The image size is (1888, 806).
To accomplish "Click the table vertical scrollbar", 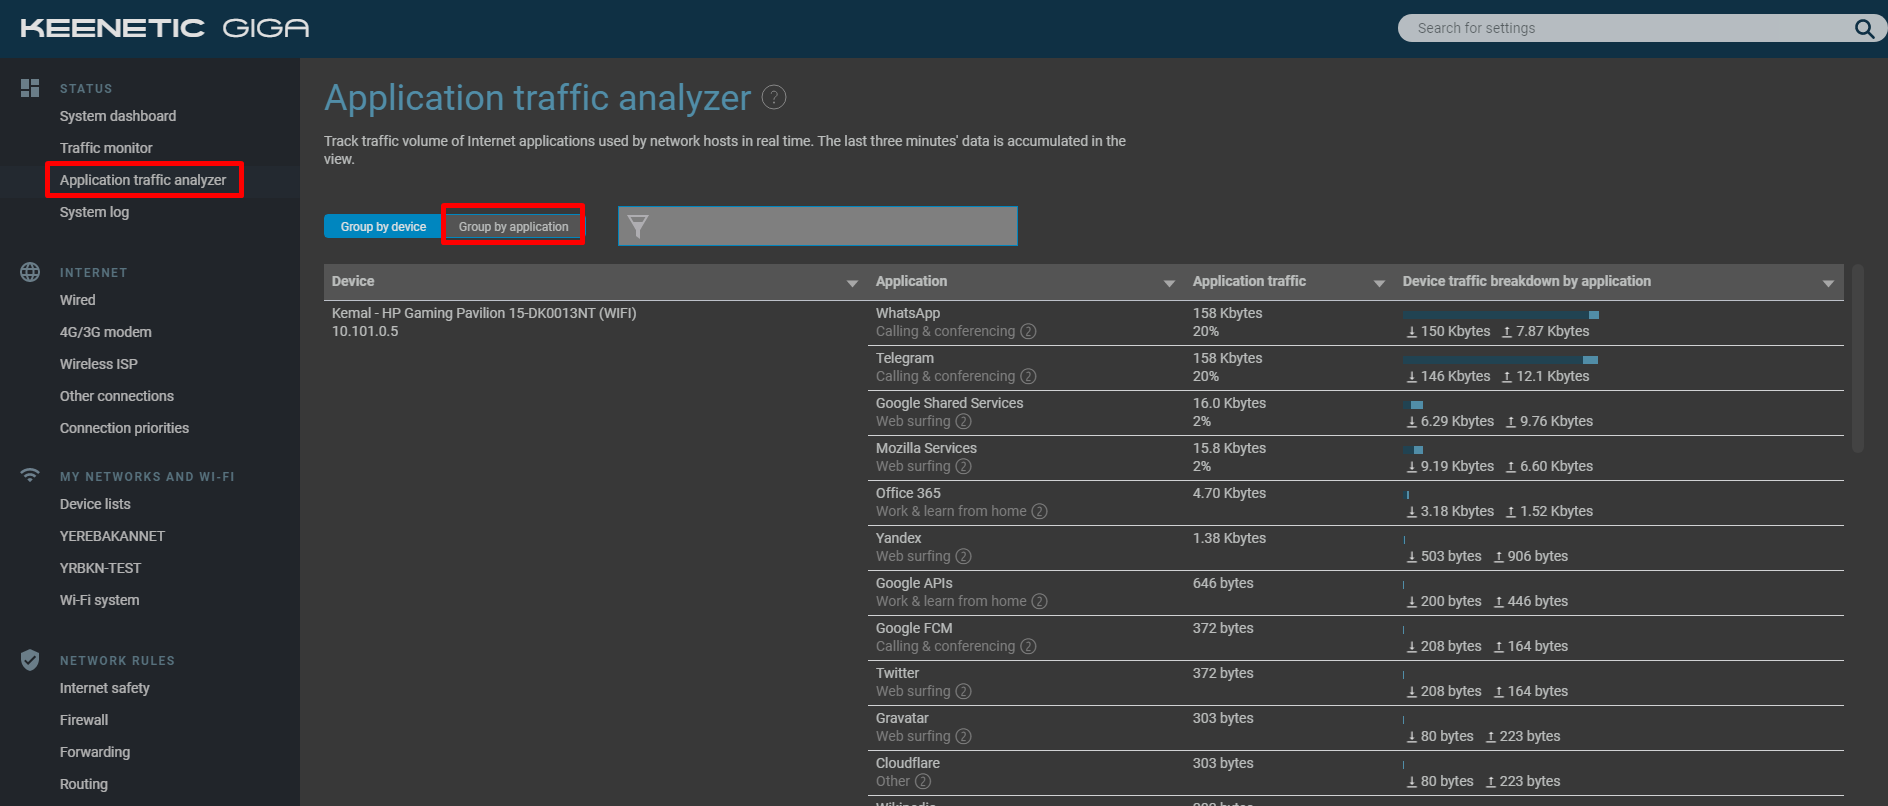I will pos(1858,358).
